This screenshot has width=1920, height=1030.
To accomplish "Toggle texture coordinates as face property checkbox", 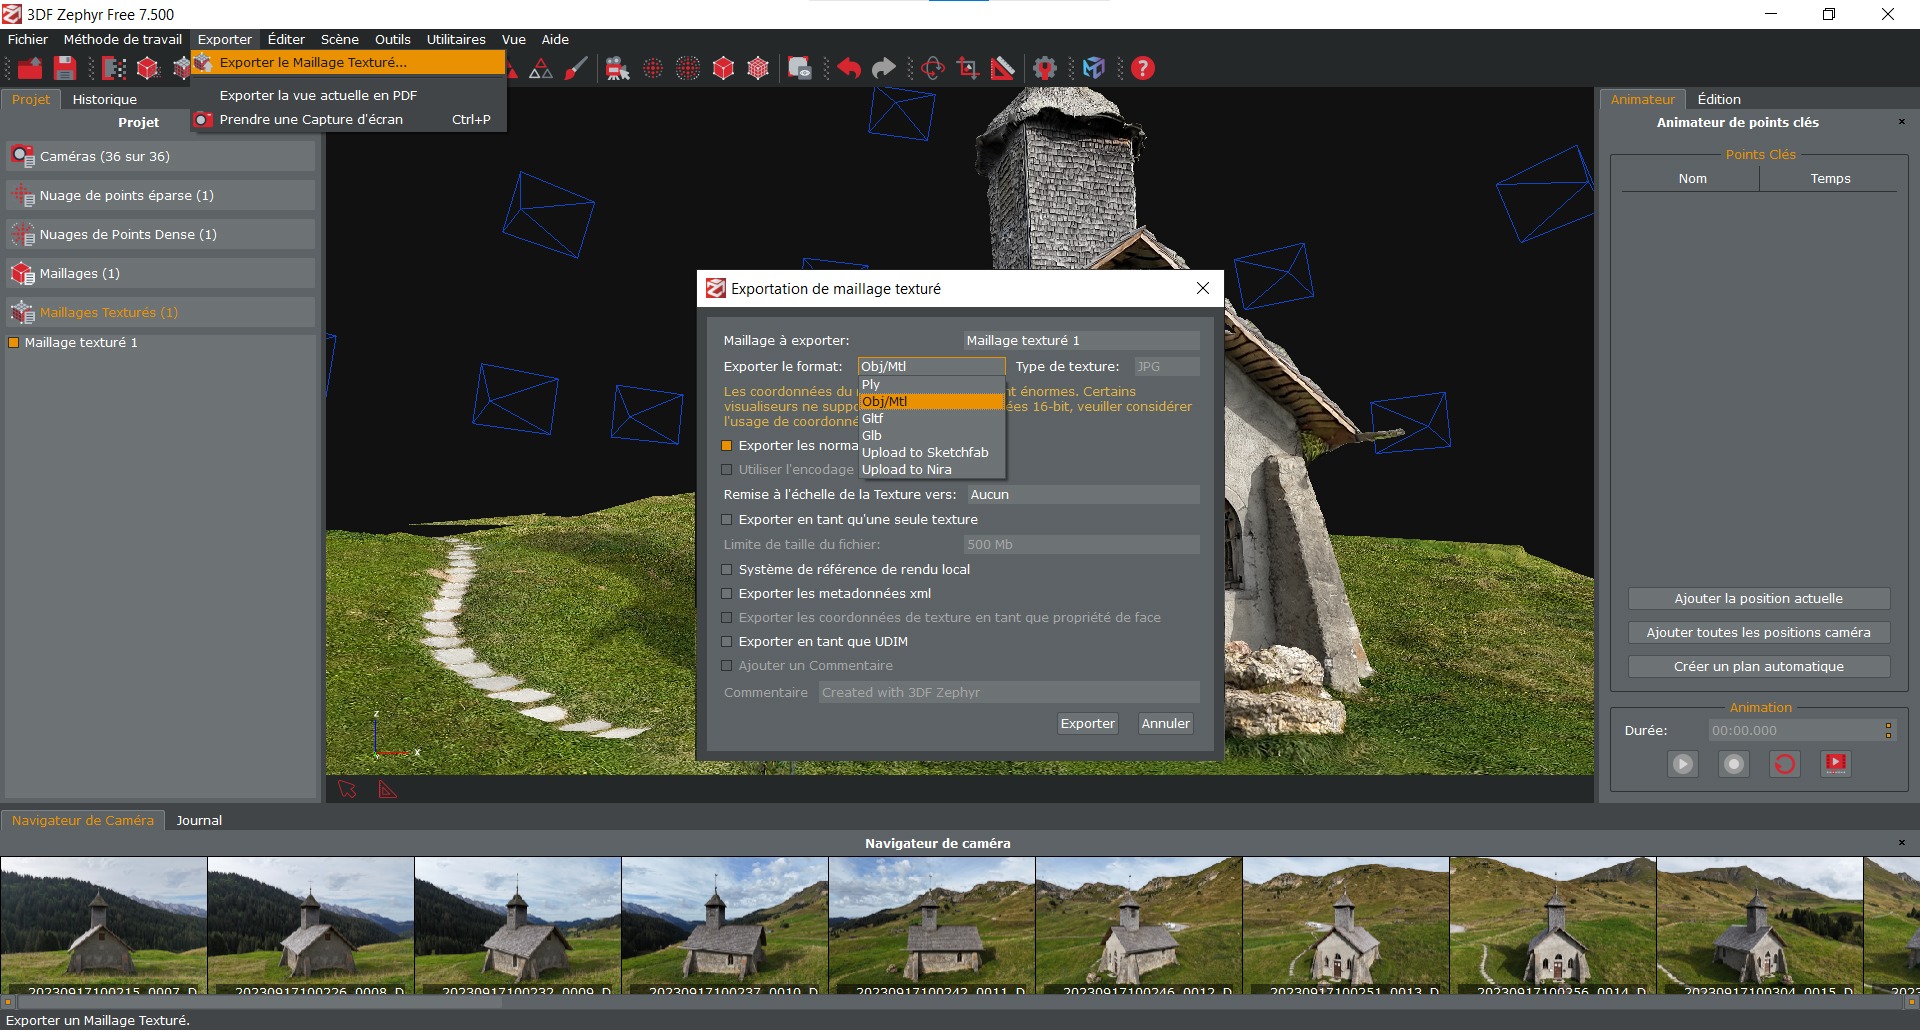I will [x=727, y=618].
